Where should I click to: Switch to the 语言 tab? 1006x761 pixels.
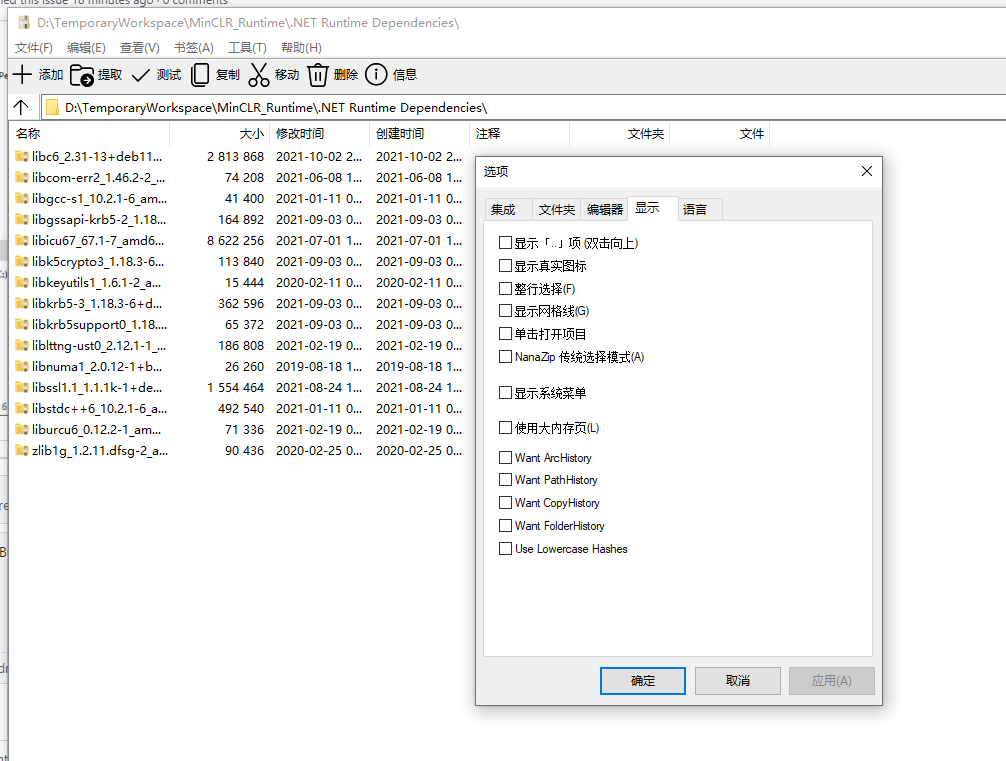tap(700, 210)
